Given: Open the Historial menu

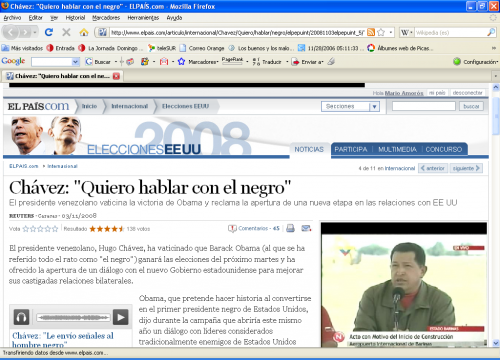Looking at the screenshot, I should pos(75,18).
